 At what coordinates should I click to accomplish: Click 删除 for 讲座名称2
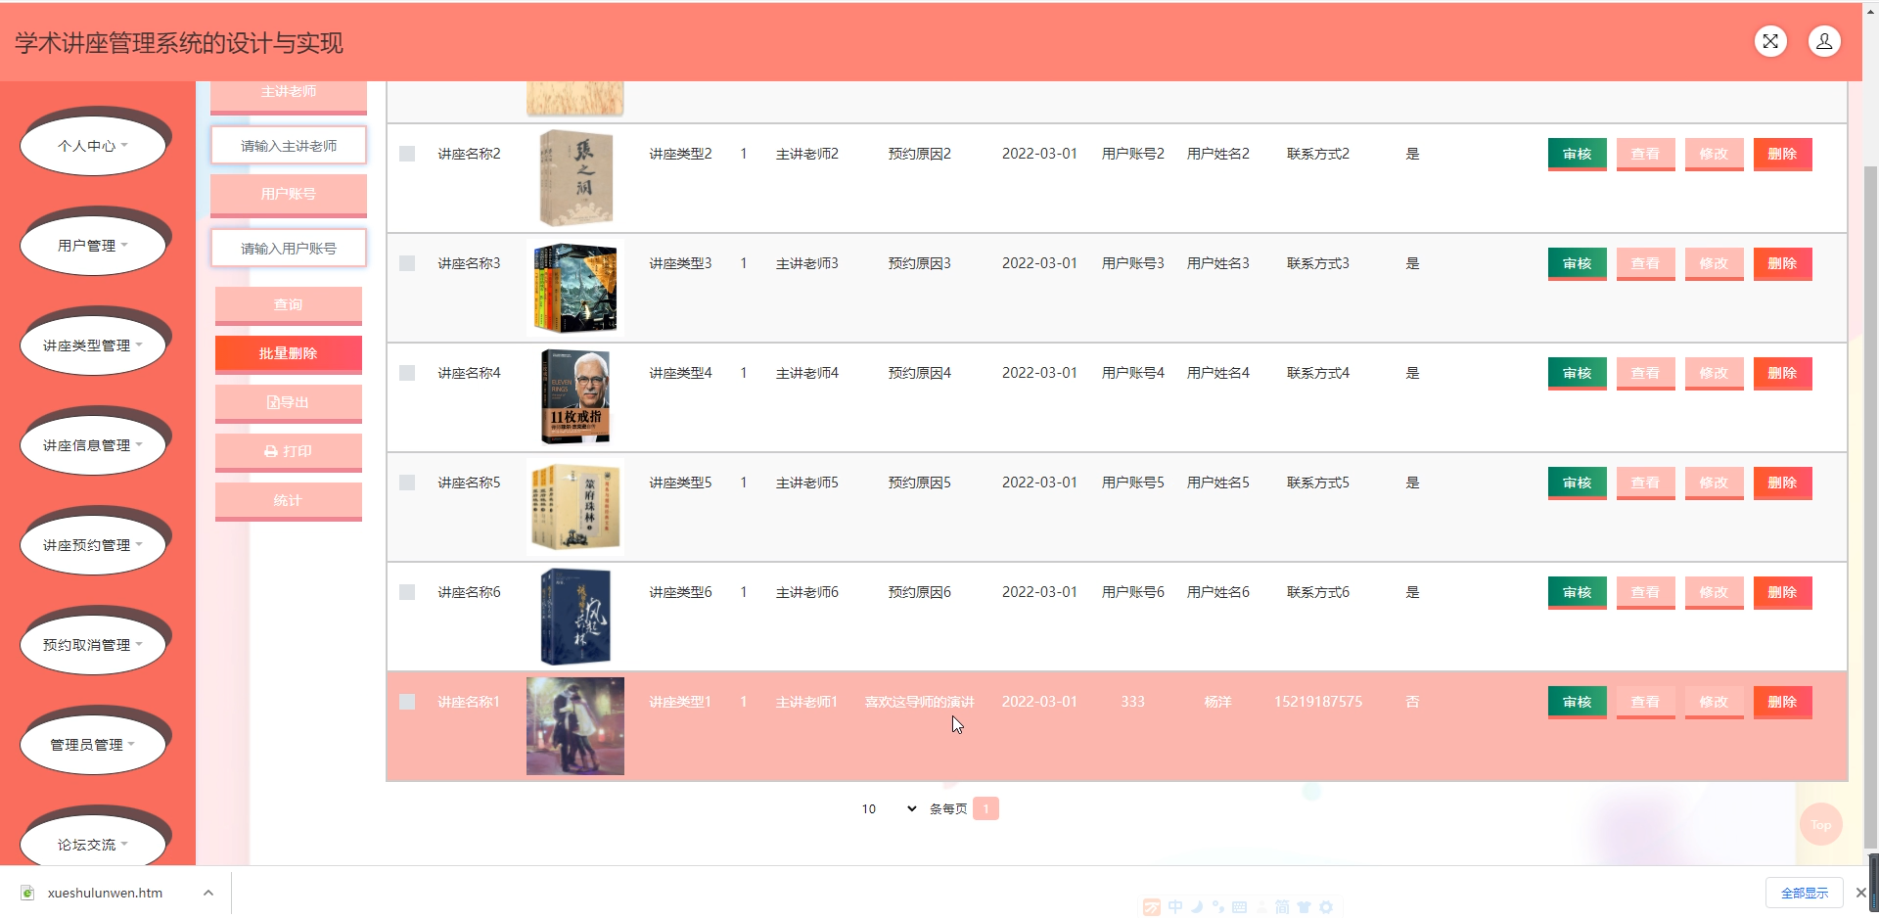click(1782, 154)
